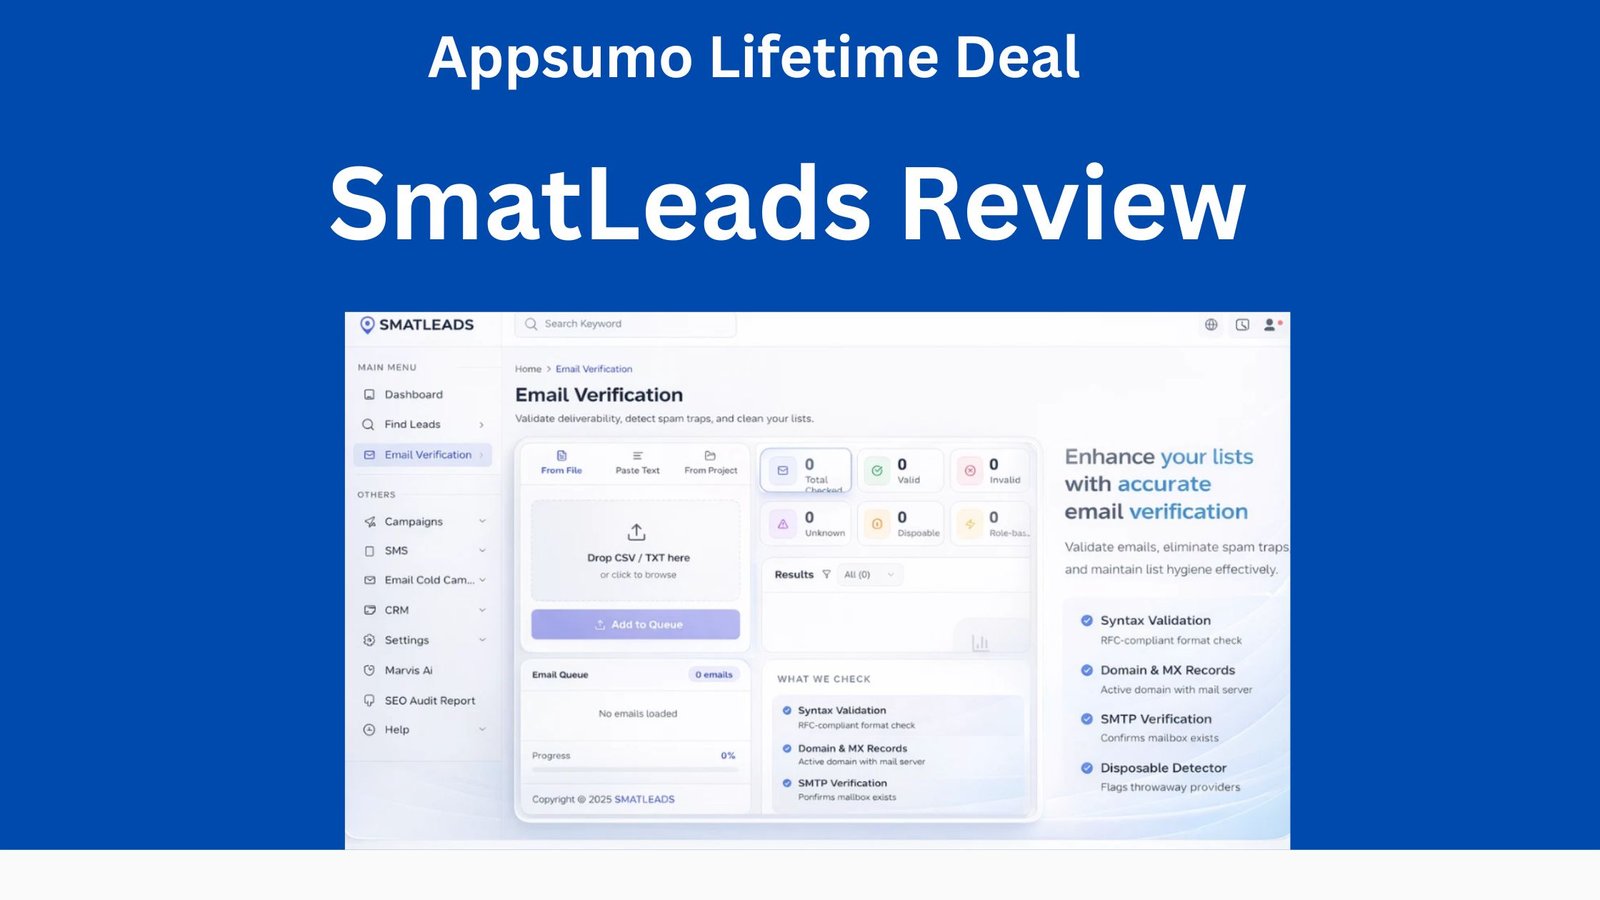This screenshot has width=1600, height=900.
Task: Click the SMTP Verification check item
Action: click(898, 790)
